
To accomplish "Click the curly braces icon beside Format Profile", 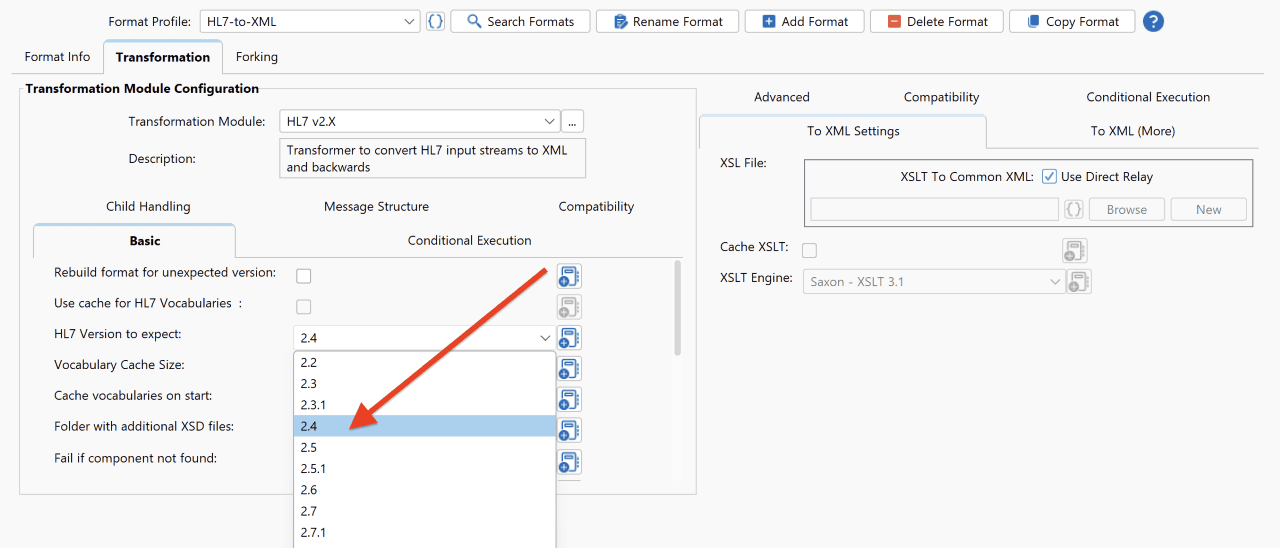I will click(435, 21).
